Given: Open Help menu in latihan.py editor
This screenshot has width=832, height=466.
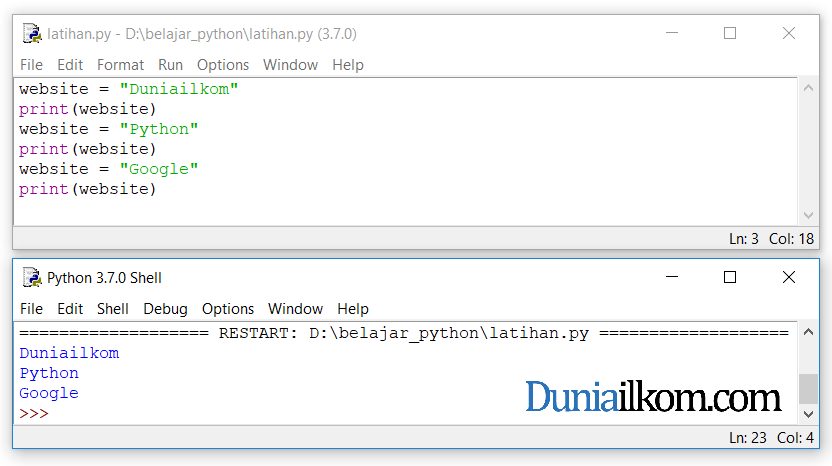Looking at the screenshot, I should click(348, 65).
